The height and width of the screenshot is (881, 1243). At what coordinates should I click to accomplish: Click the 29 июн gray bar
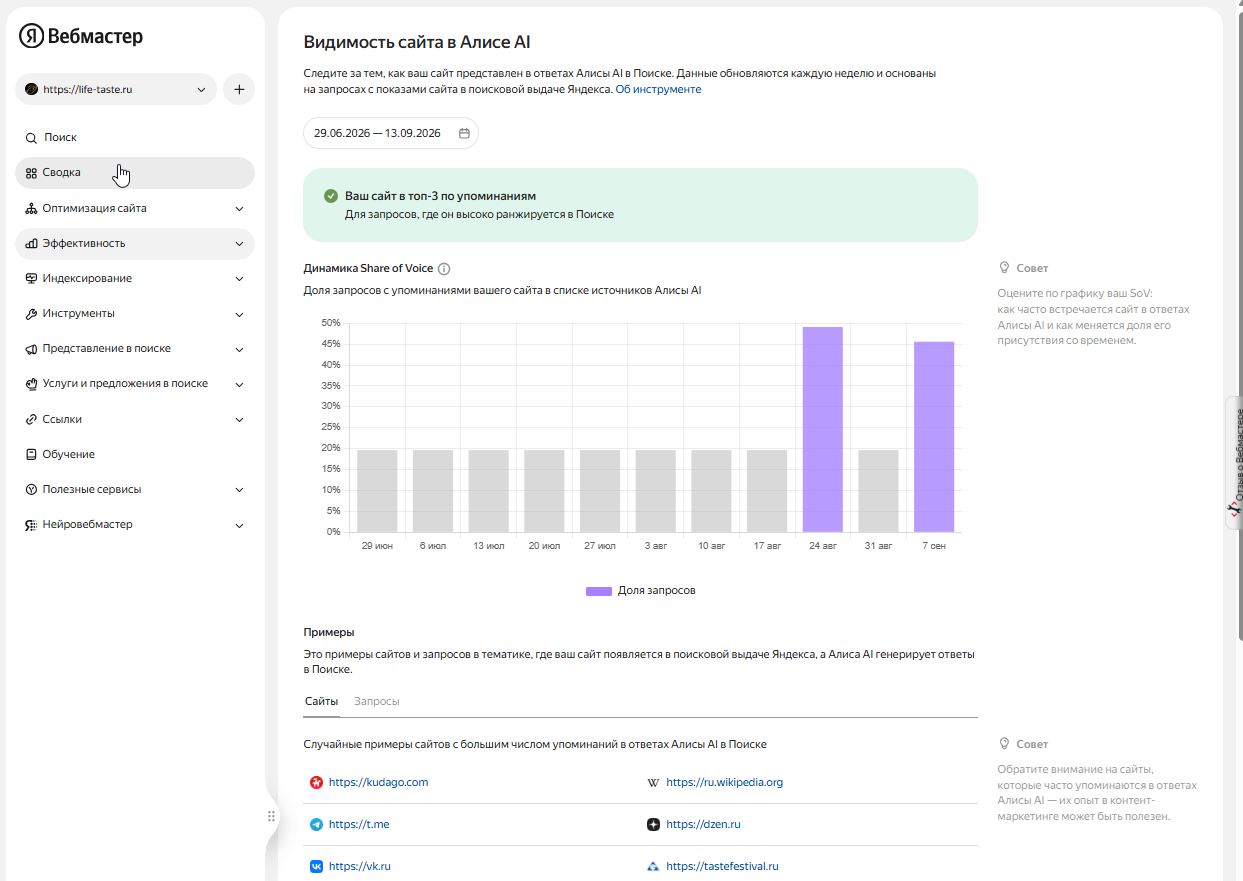coord(377,491)
